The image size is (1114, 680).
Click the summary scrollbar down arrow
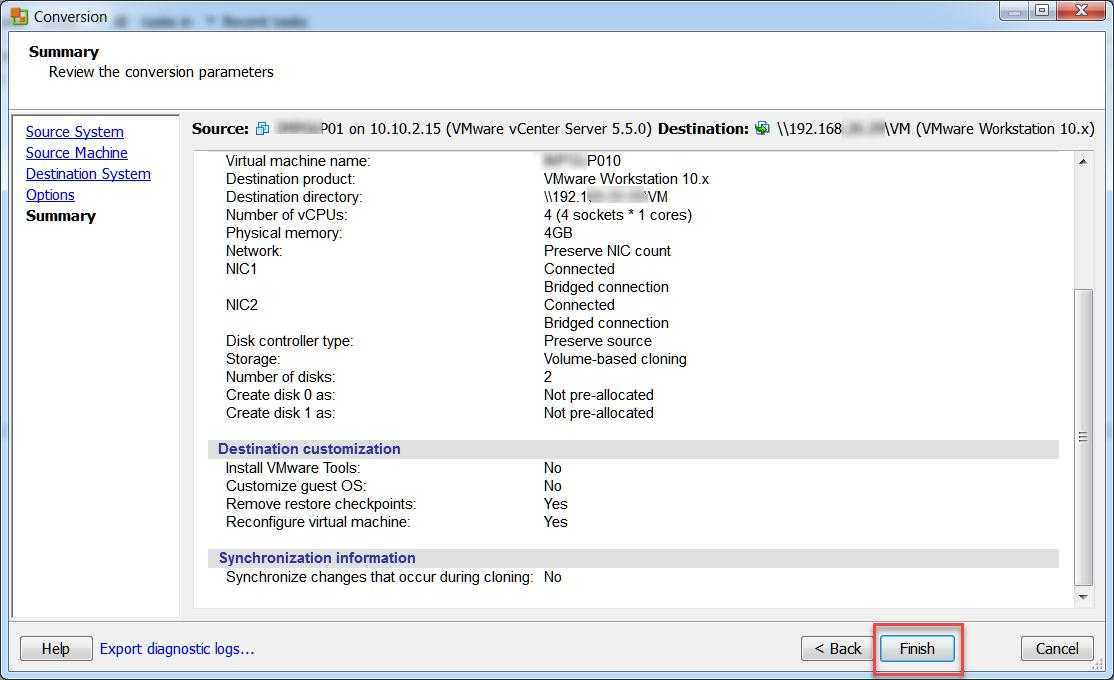click(x=1083, y=596)
